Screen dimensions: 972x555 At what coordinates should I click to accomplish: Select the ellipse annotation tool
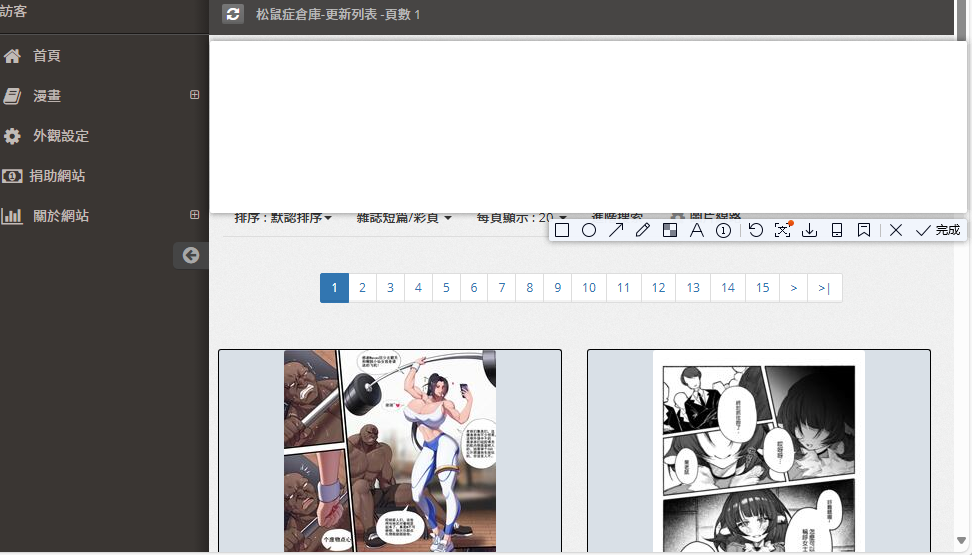pos(589,230)
